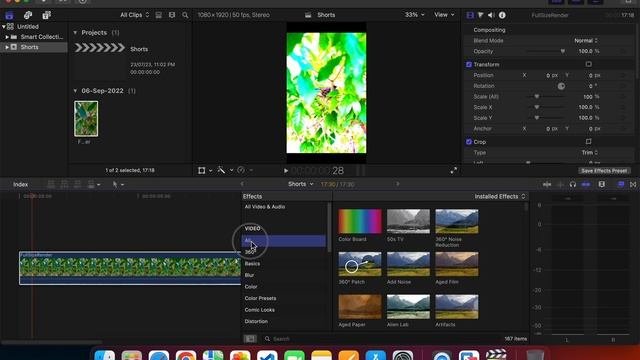Select the Aged Film effect thumbnail
640x360 pixels.
click(x=456, y=264)
